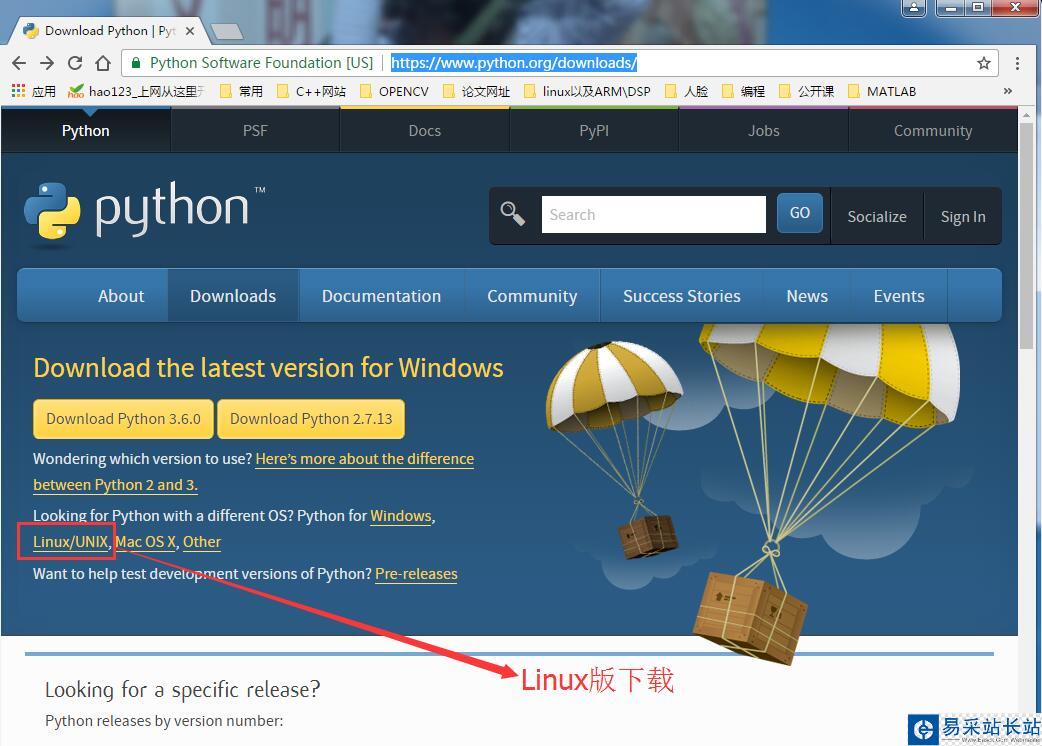Close the Download Python browser tab

coord(189,31)
